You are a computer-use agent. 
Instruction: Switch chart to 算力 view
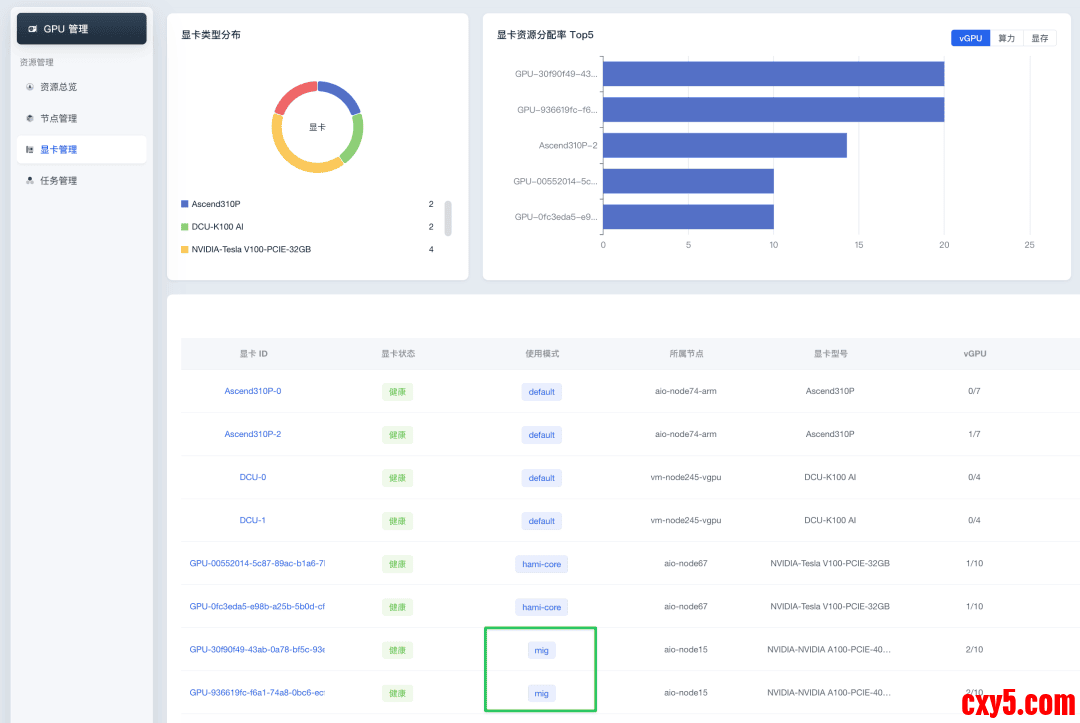coord(1006,38)
